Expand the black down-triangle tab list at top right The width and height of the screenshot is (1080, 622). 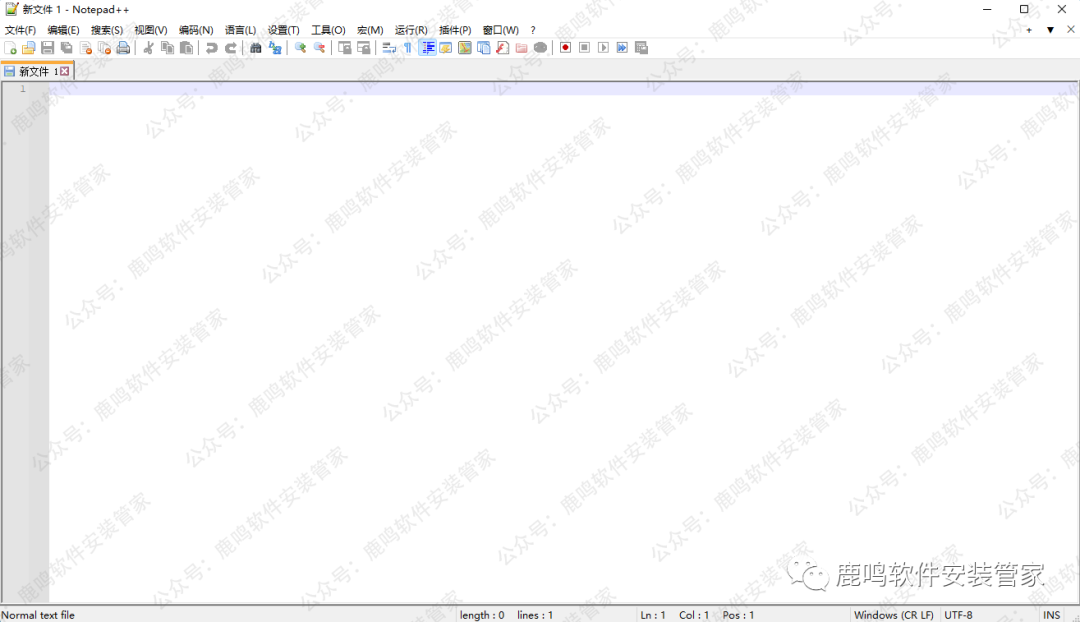(1050, 30)
